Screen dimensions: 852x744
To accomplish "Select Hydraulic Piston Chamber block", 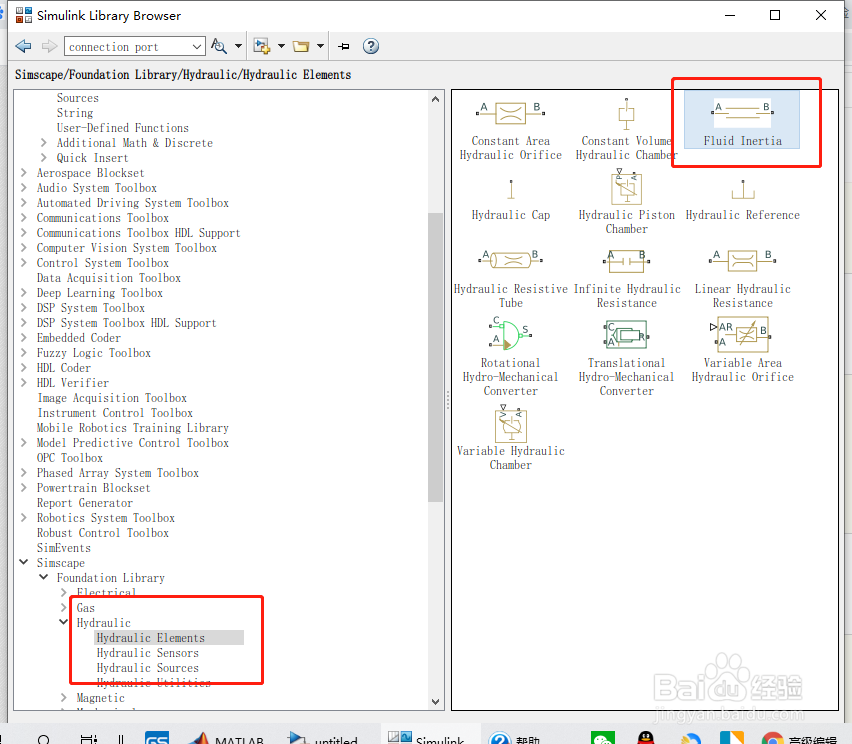I will pyautogui.click(x=627, y=202).
